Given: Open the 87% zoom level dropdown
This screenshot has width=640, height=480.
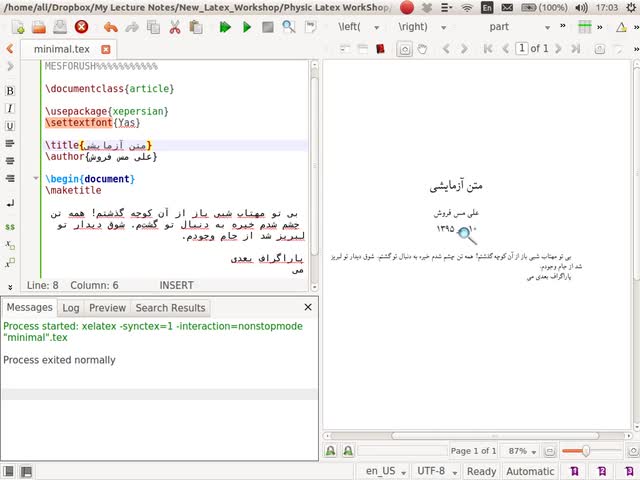Looking at the screenshot, I should (522, 451).
